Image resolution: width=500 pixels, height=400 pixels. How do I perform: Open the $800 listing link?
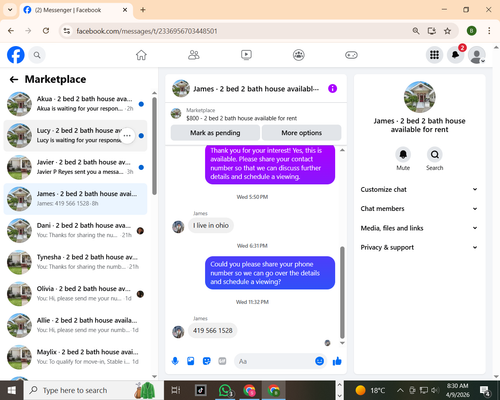pyautogui.click(x=241, y=118)
